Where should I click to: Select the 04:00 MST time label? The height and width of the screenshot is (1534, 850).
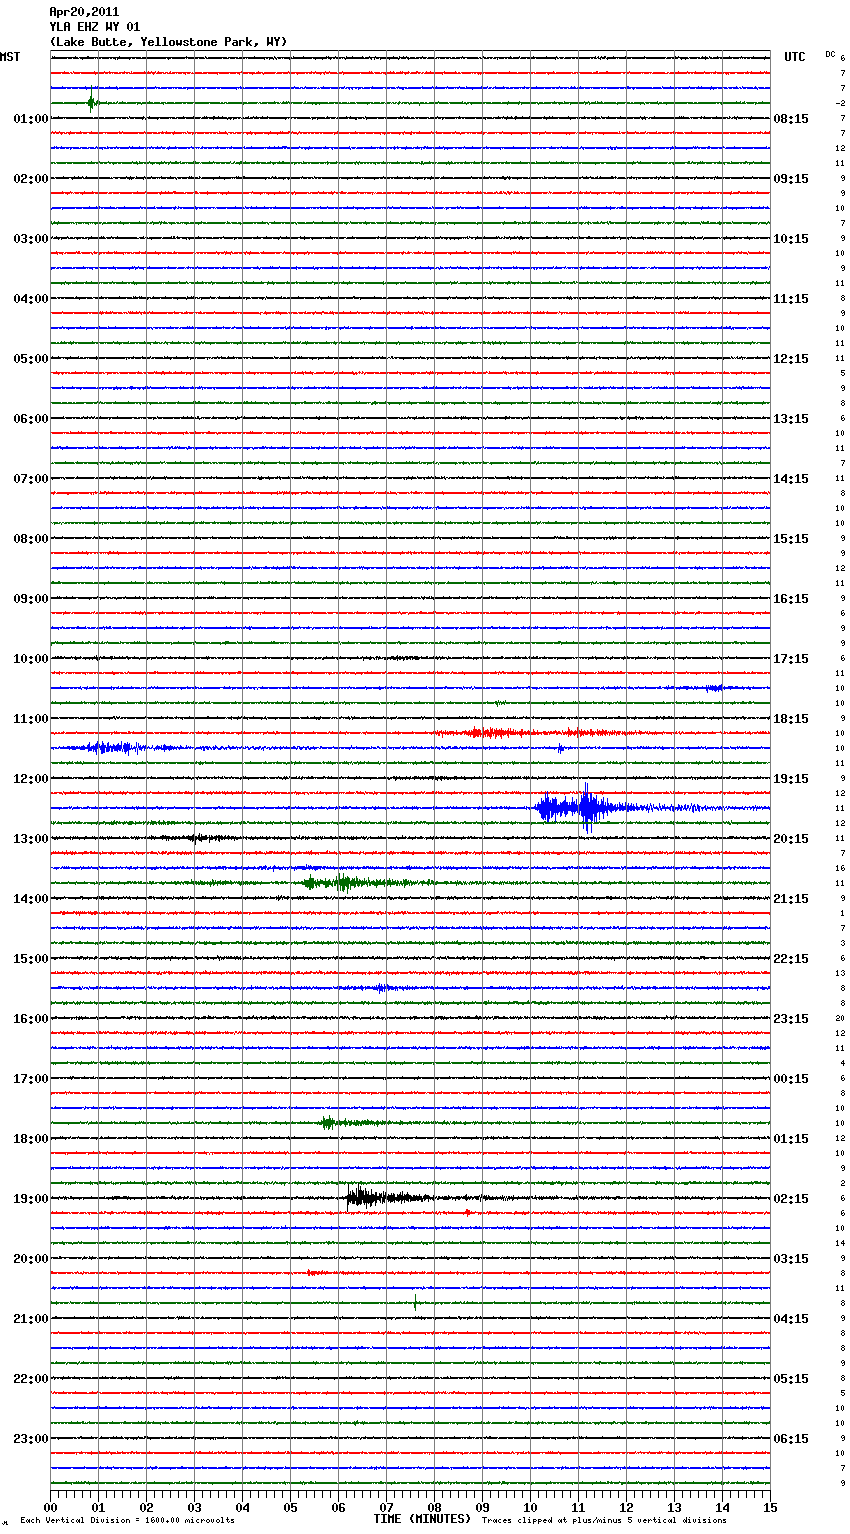31,299
